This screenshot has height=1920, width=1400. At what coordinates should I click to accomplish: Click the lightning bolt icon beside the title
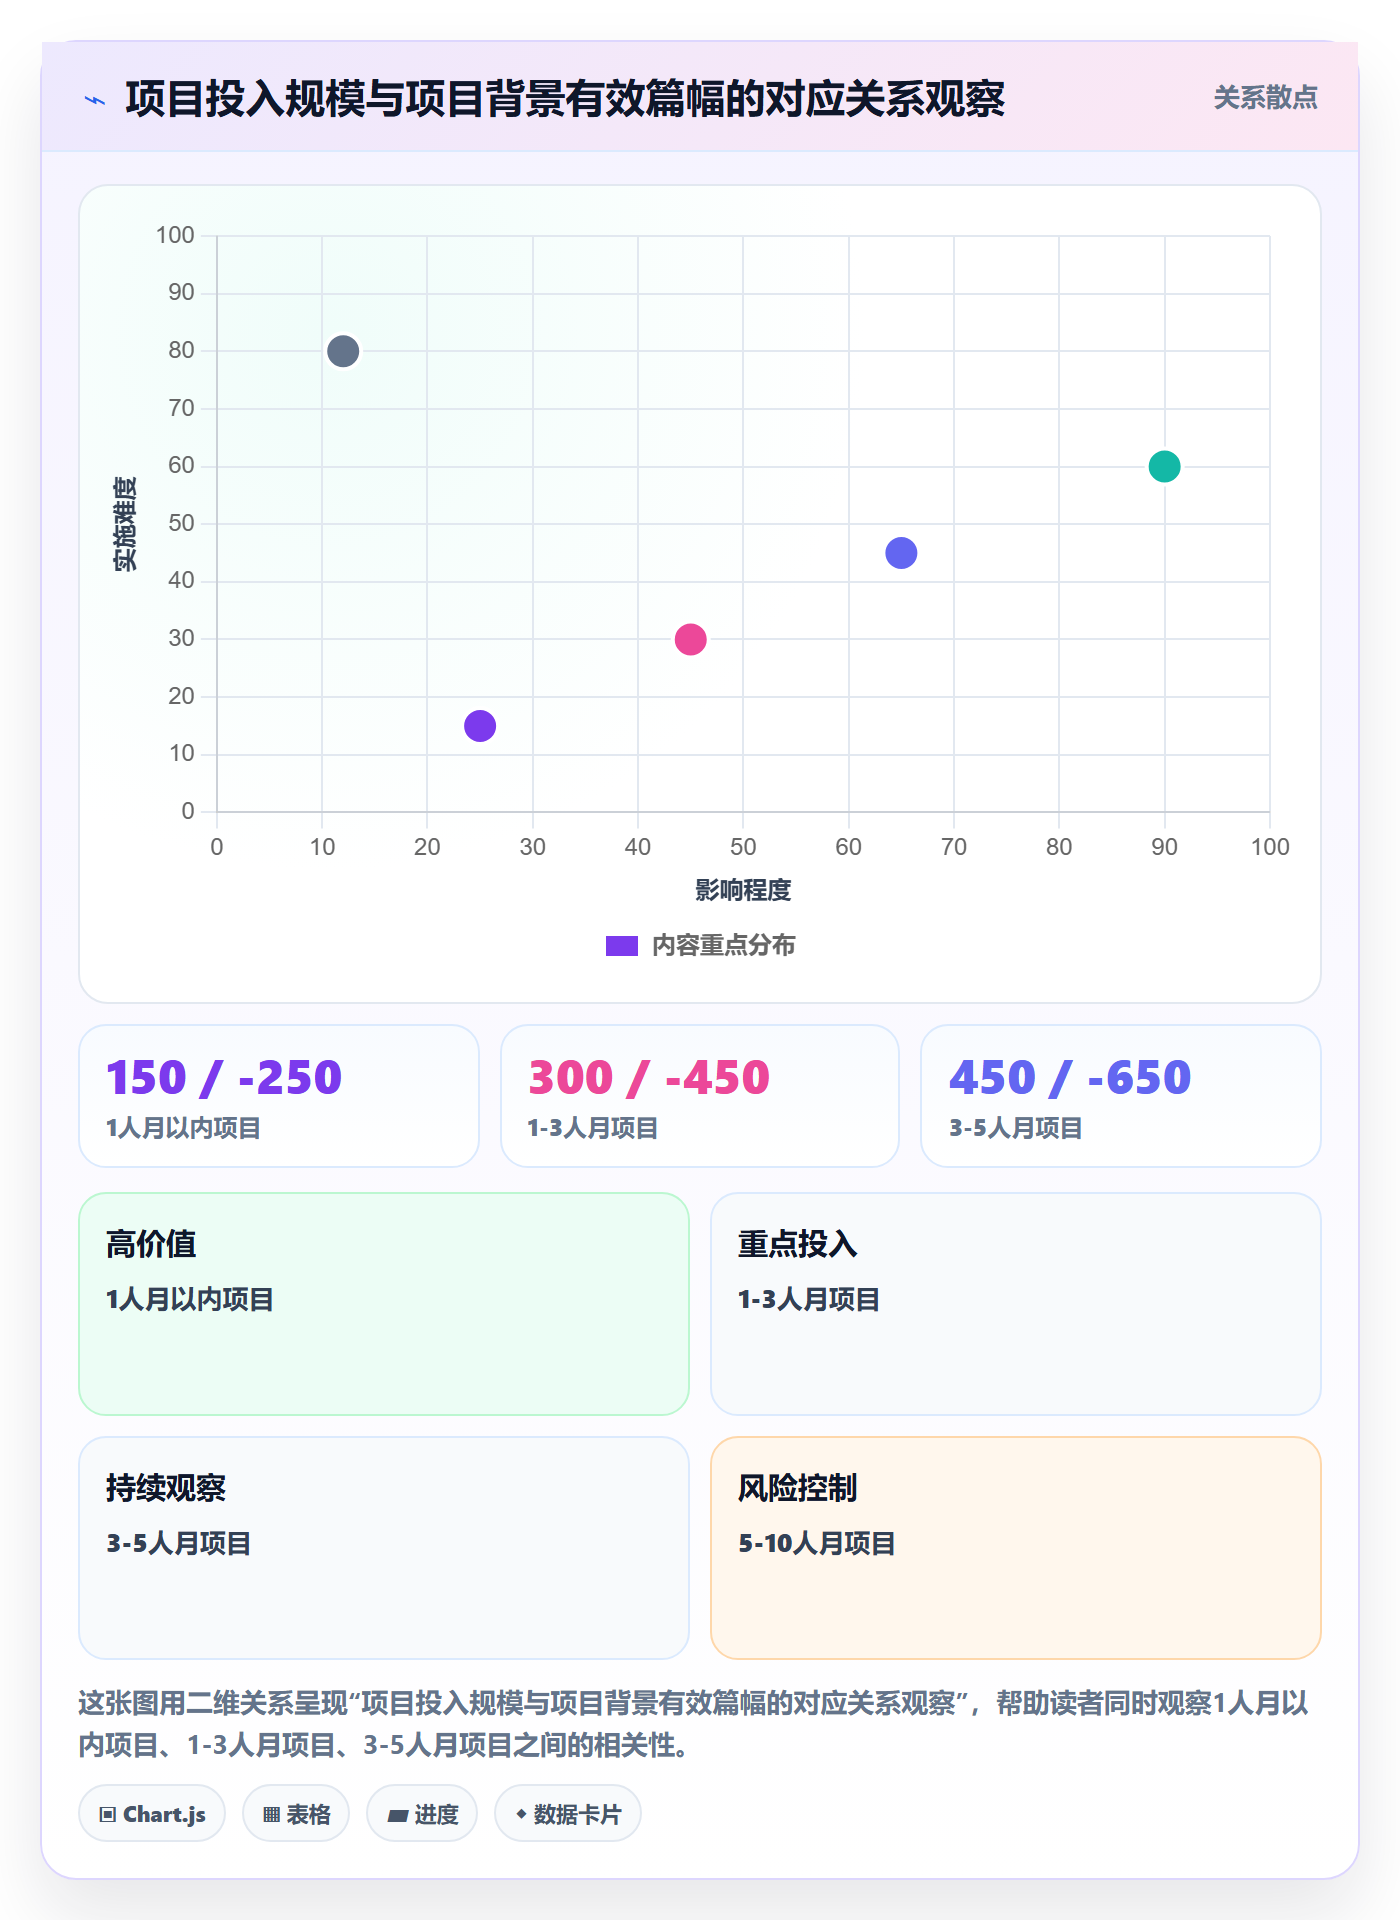(x=95, y=100)
